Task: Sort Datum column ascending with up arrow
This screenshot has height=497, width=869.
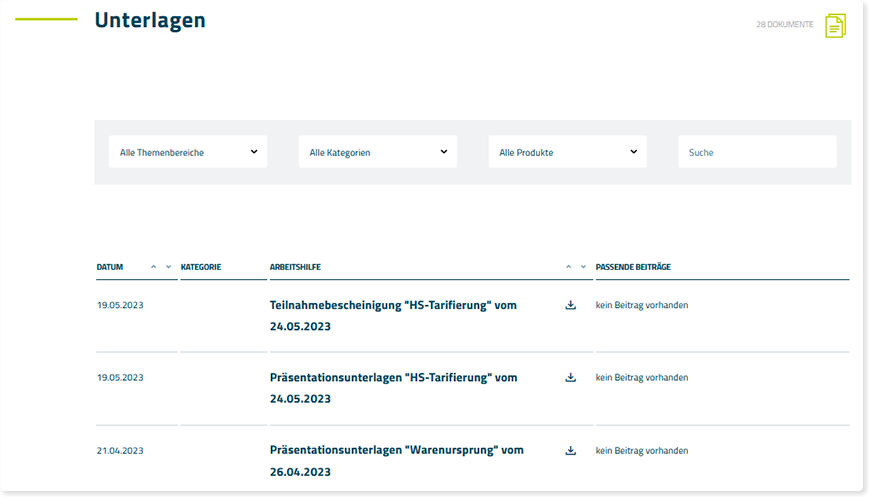Action: point(153,267)
